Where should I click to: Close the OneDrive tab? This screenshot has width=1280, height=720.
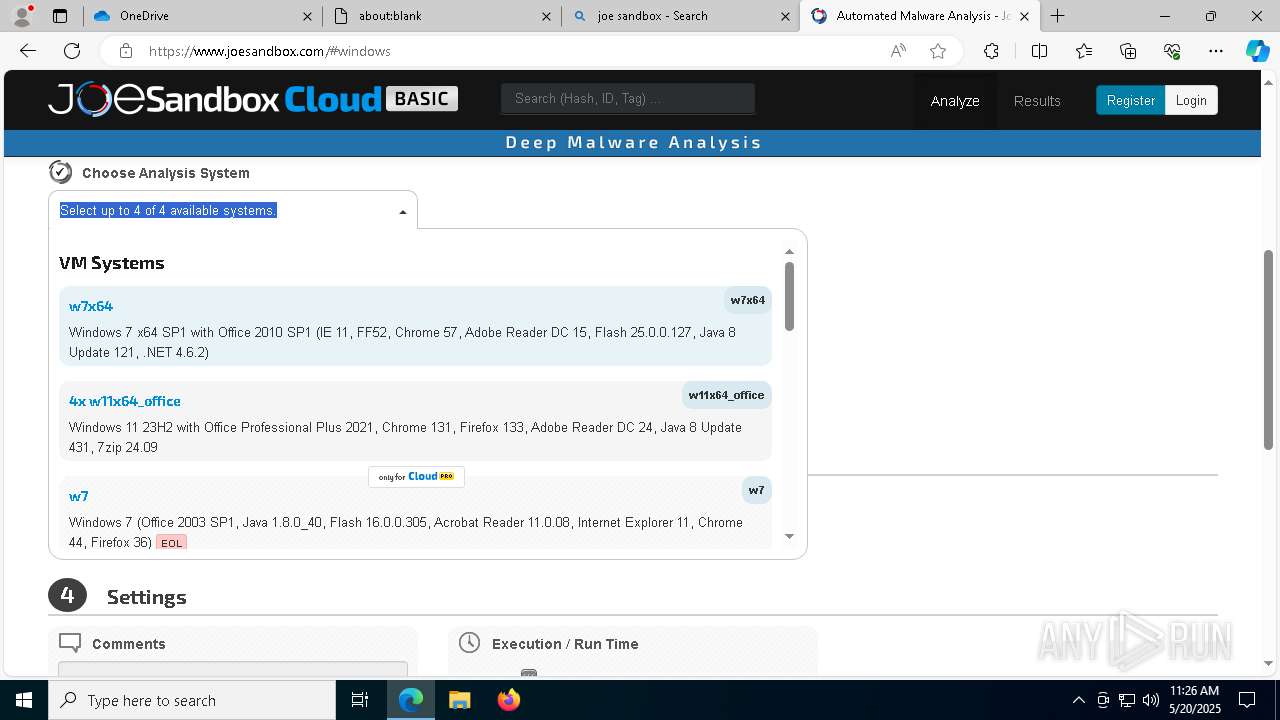click(x=307, y=16)
